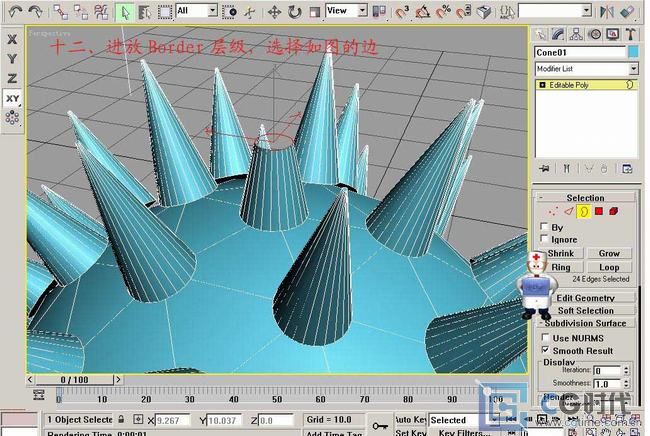Select the Select and Scale tool

(315, 12)
